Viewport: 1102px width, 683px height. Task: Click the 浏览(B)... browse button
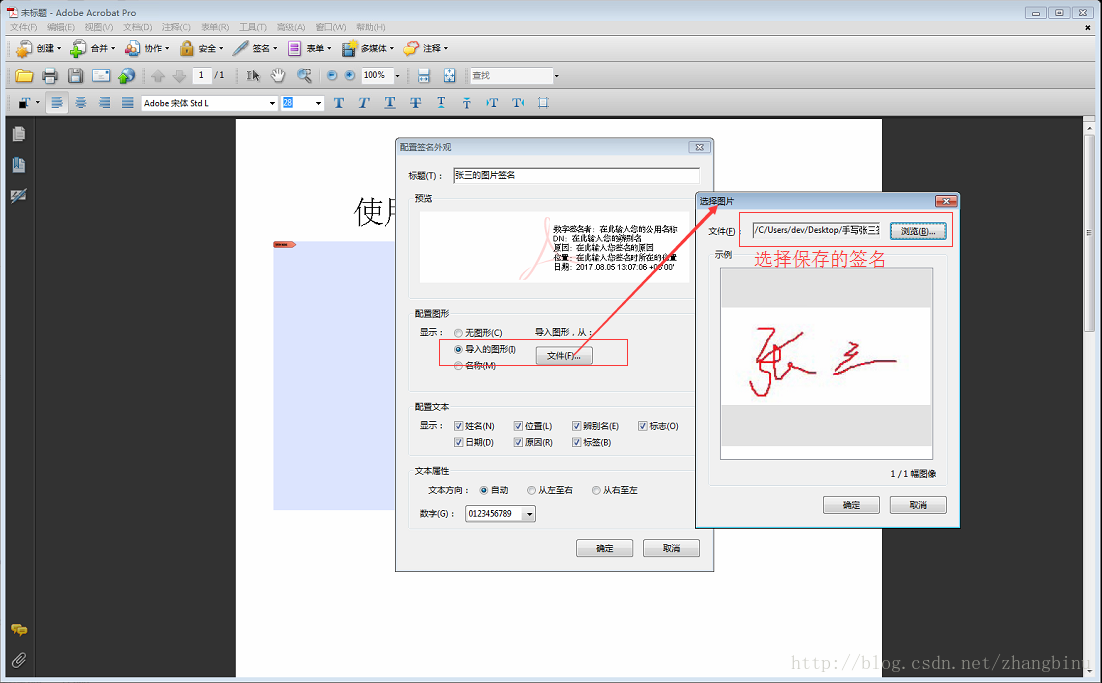(918, 231)
